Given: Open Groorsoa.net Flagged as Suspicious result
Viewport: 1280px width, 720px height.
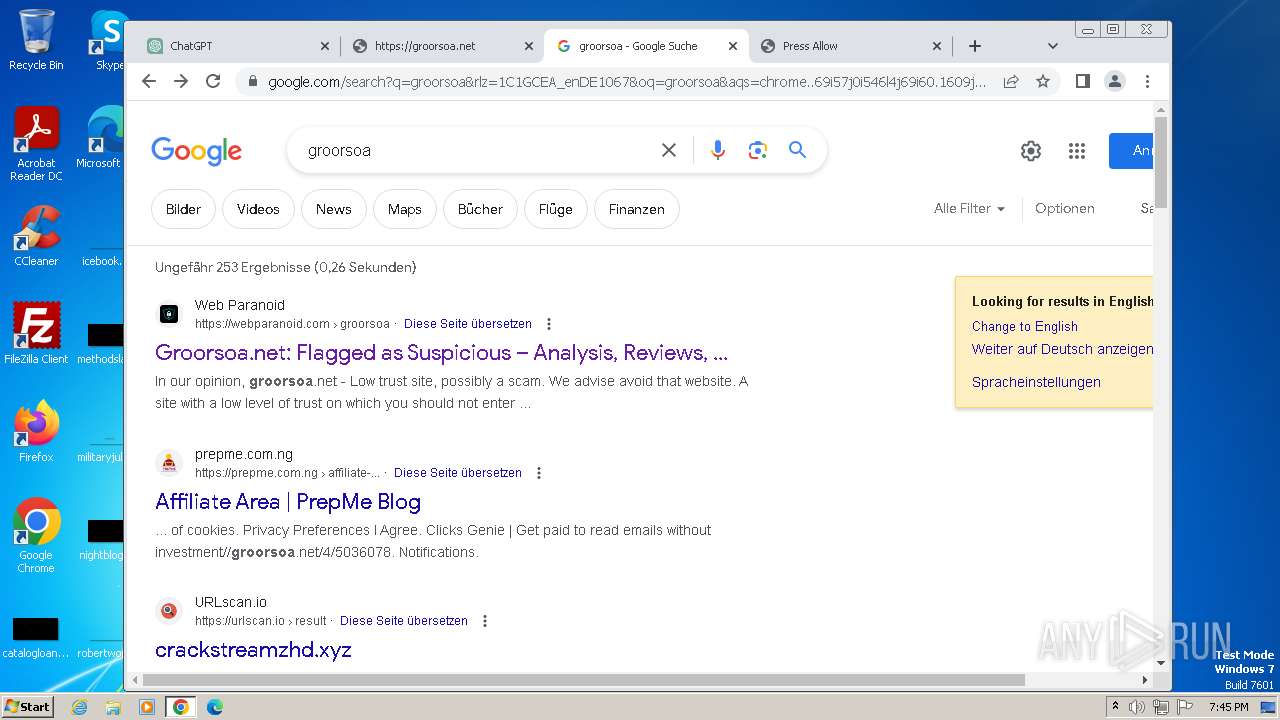Looking at the screenshot, I should click(x=441, y=353).
